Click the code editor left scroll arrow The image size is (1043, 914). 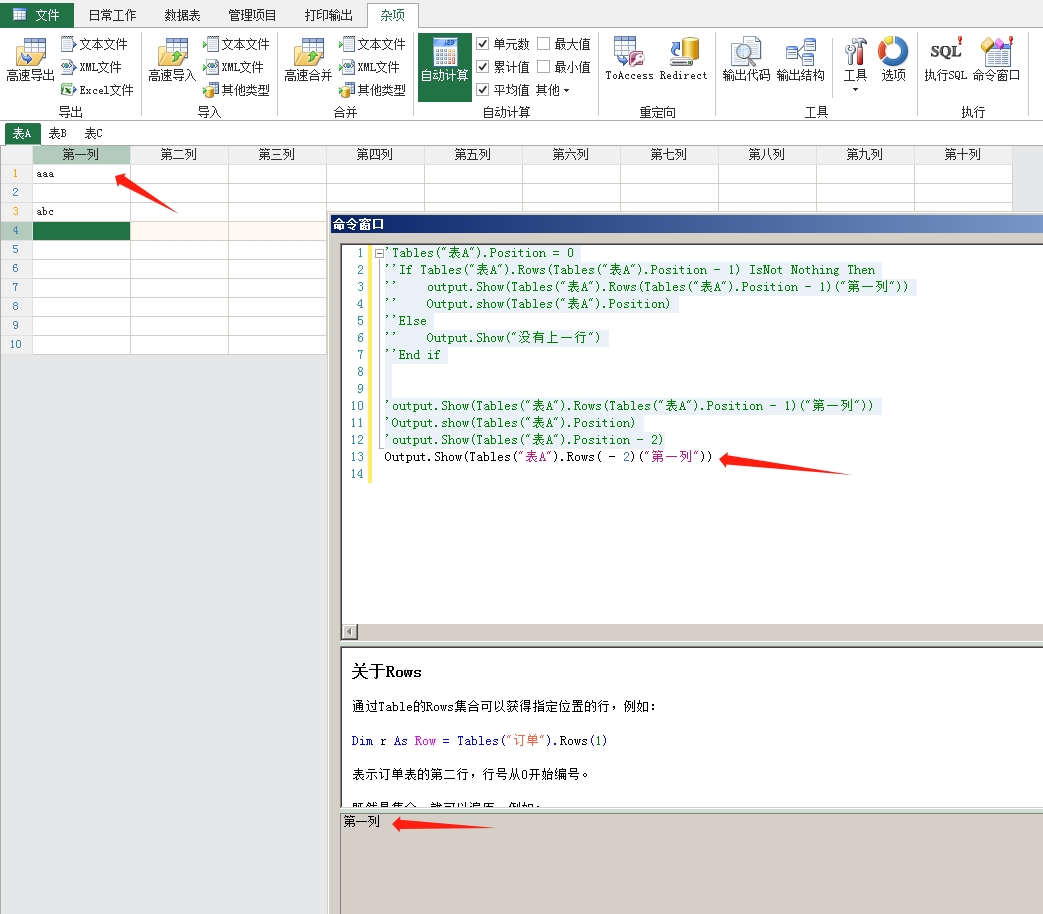[x=350, y=631]
